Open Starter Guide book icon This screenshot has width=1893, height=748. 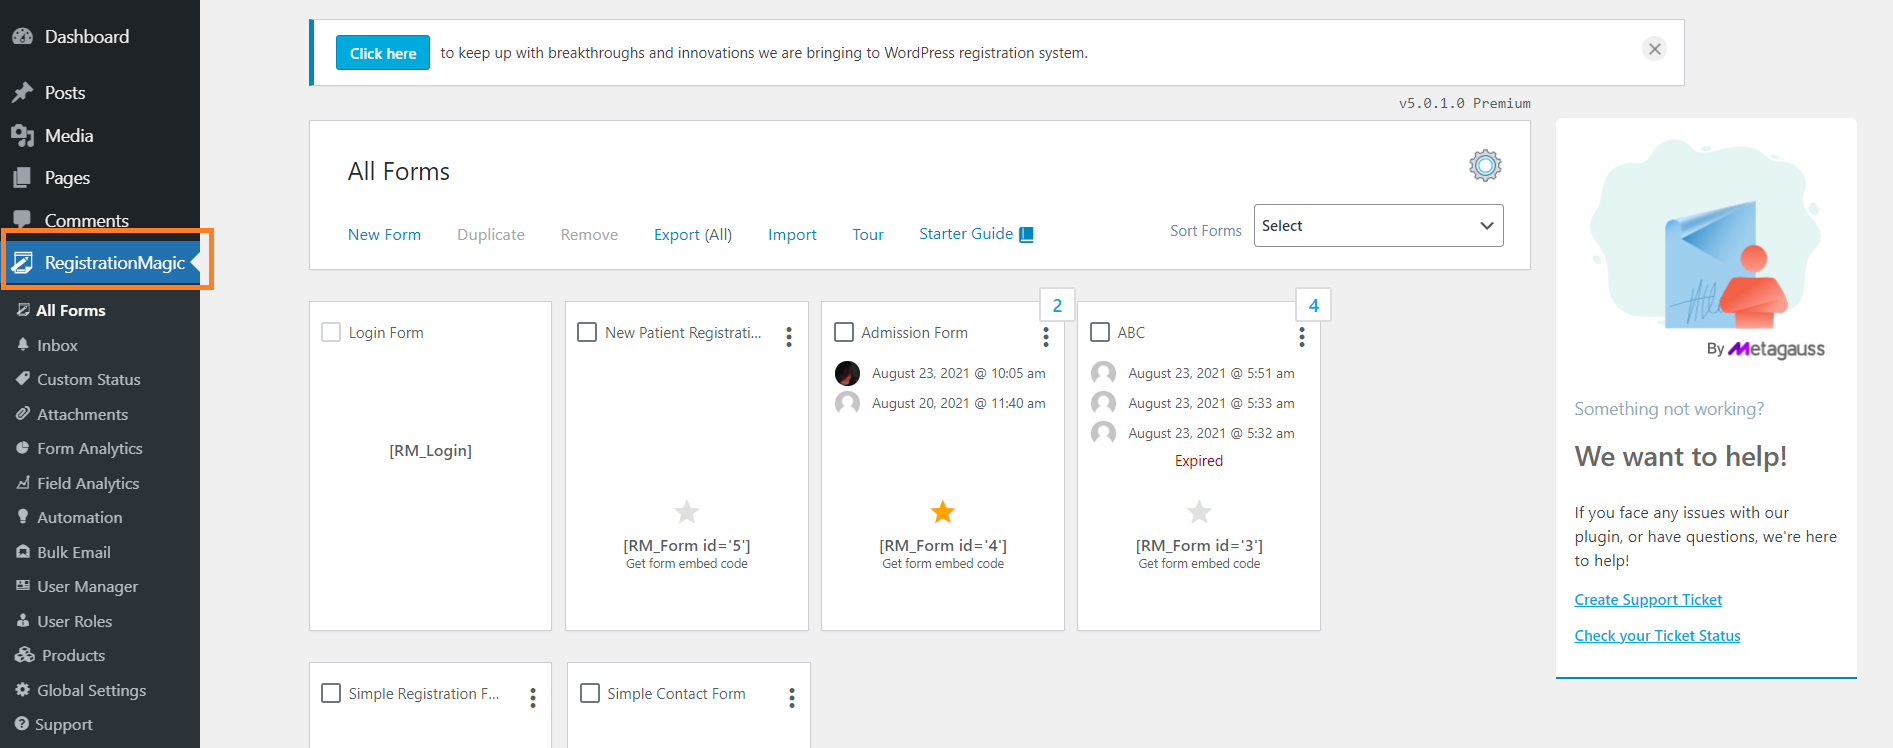(x=1026, y=234)
